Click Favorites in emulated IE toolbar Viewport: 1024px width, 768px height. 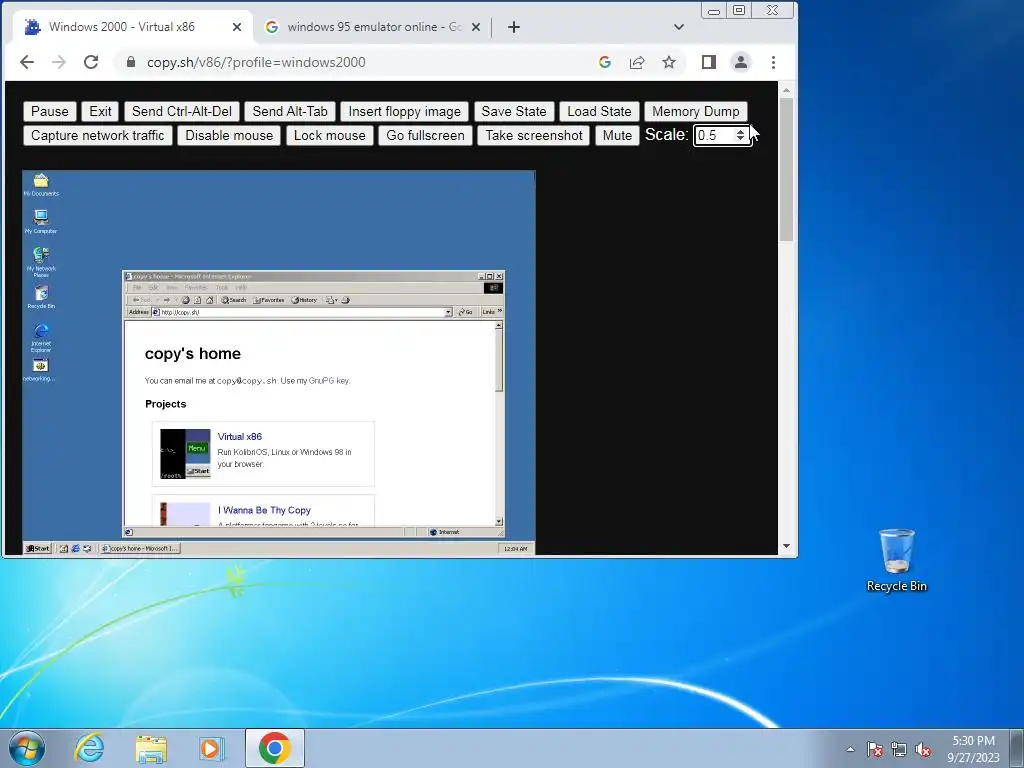pos(269,300)
